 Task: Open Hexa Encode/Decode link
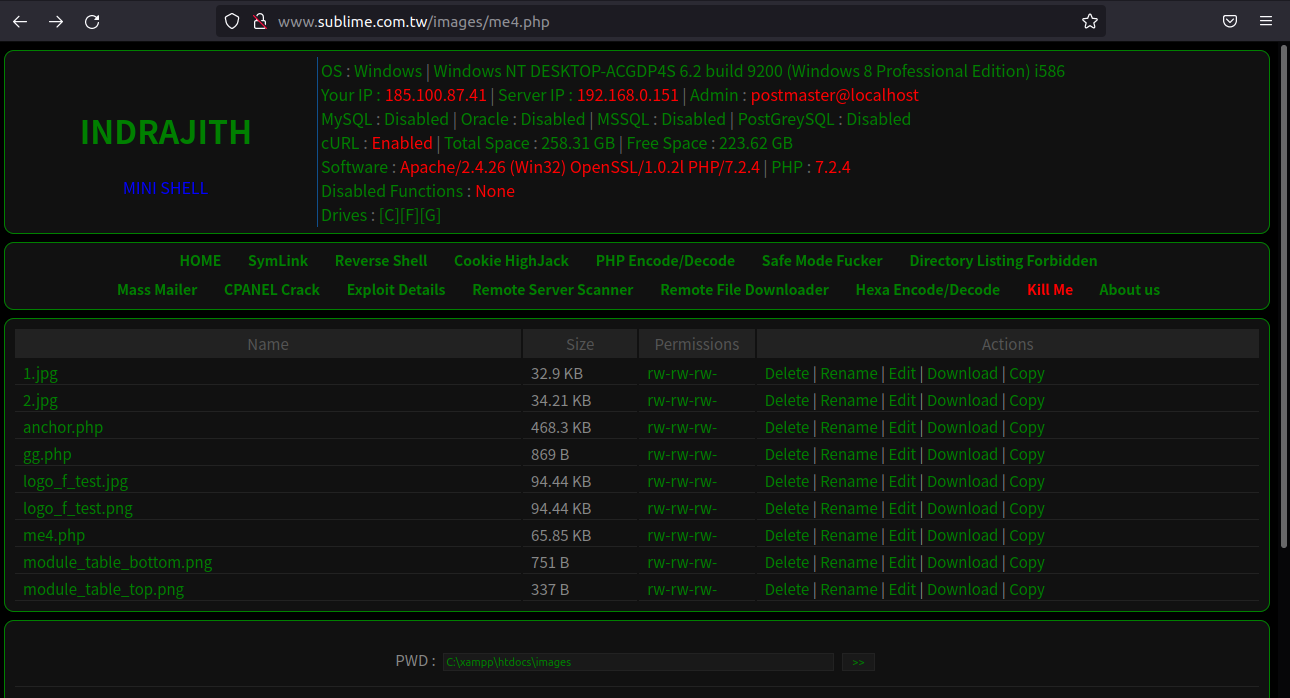(x=927, y=290)
